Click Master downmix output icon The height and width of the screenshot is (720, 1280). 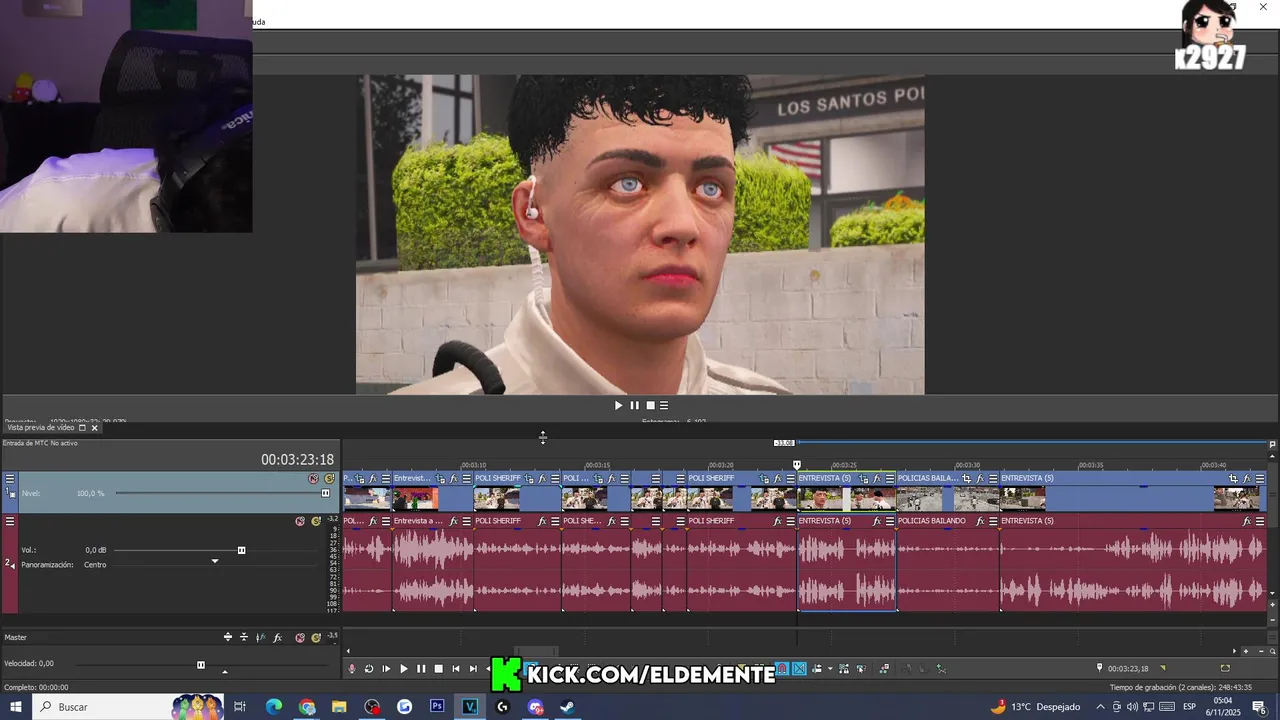244,638
